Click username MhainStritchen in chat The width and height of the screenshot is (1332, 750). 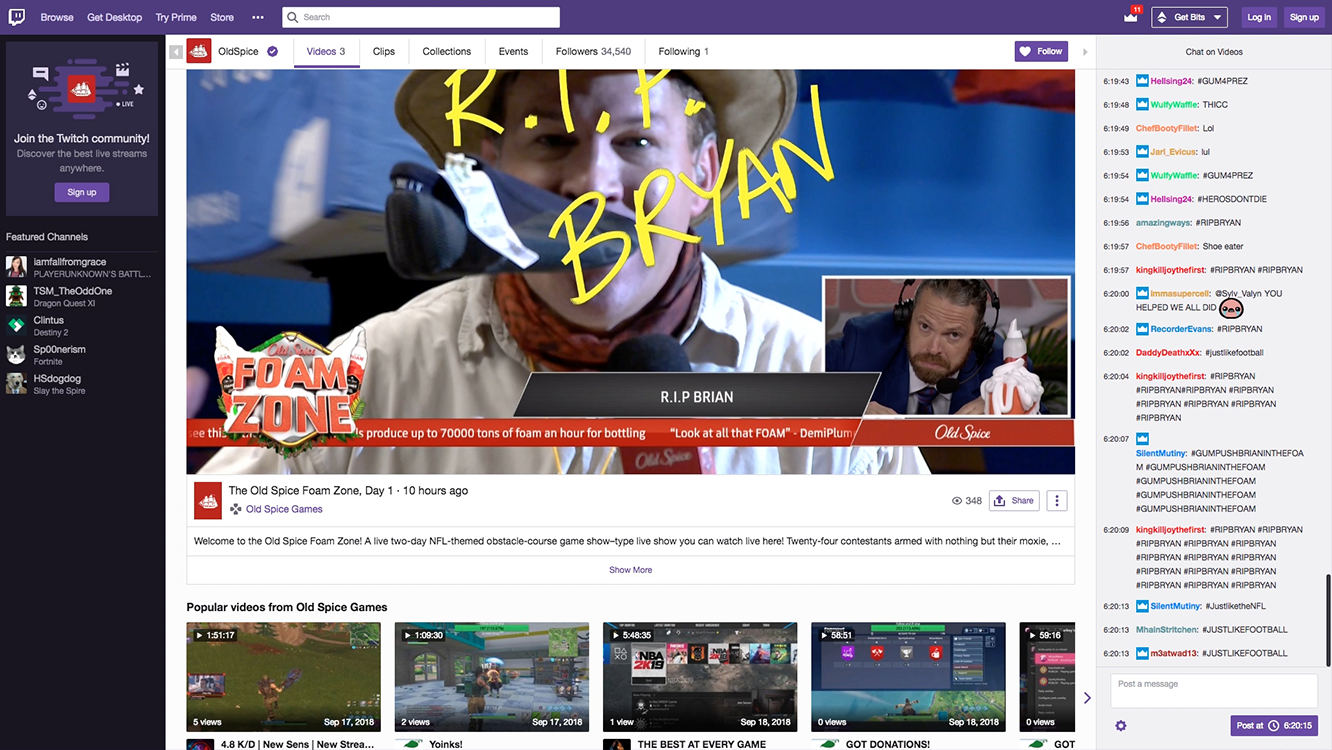click(x=1166, y=630)
